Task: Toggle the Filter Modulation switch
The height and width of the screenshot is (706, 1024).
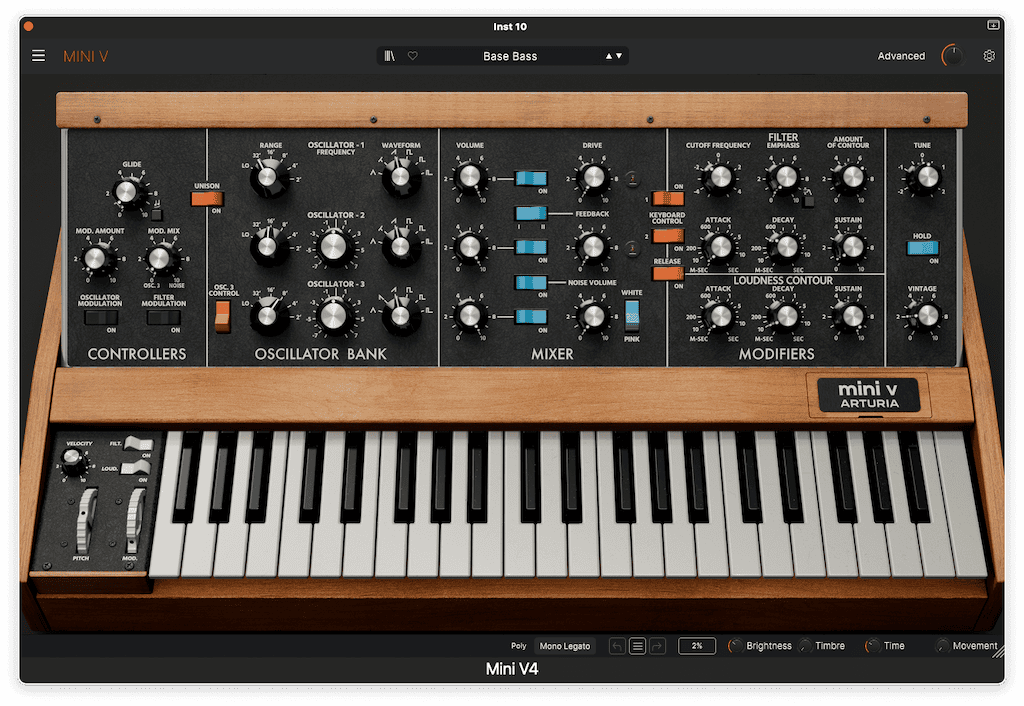Action: coord(164,318)
